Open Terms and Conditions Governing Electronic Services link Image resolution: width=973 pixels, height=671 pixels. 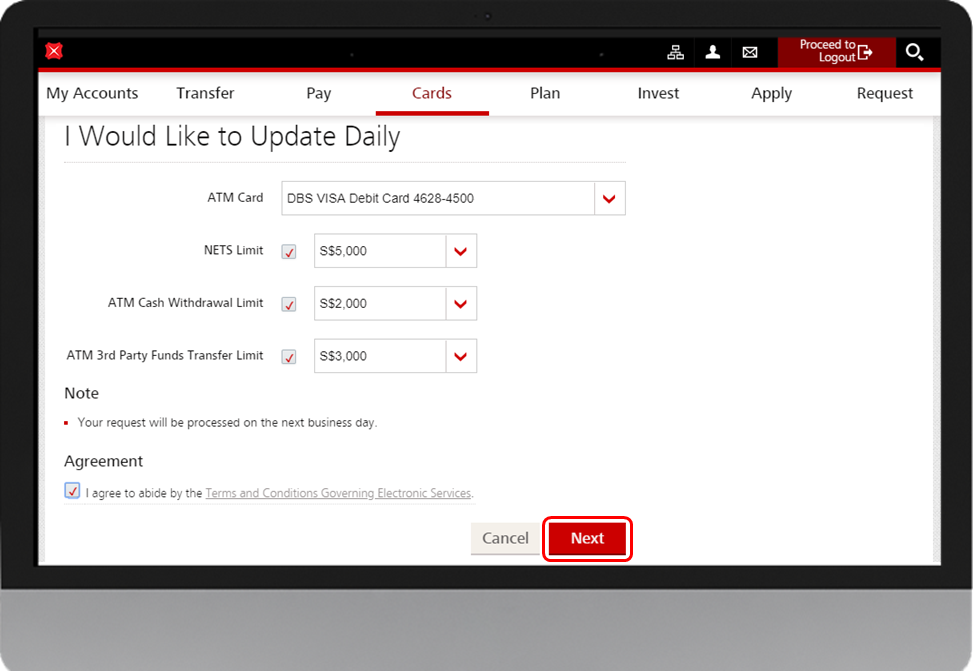point(338,493)
